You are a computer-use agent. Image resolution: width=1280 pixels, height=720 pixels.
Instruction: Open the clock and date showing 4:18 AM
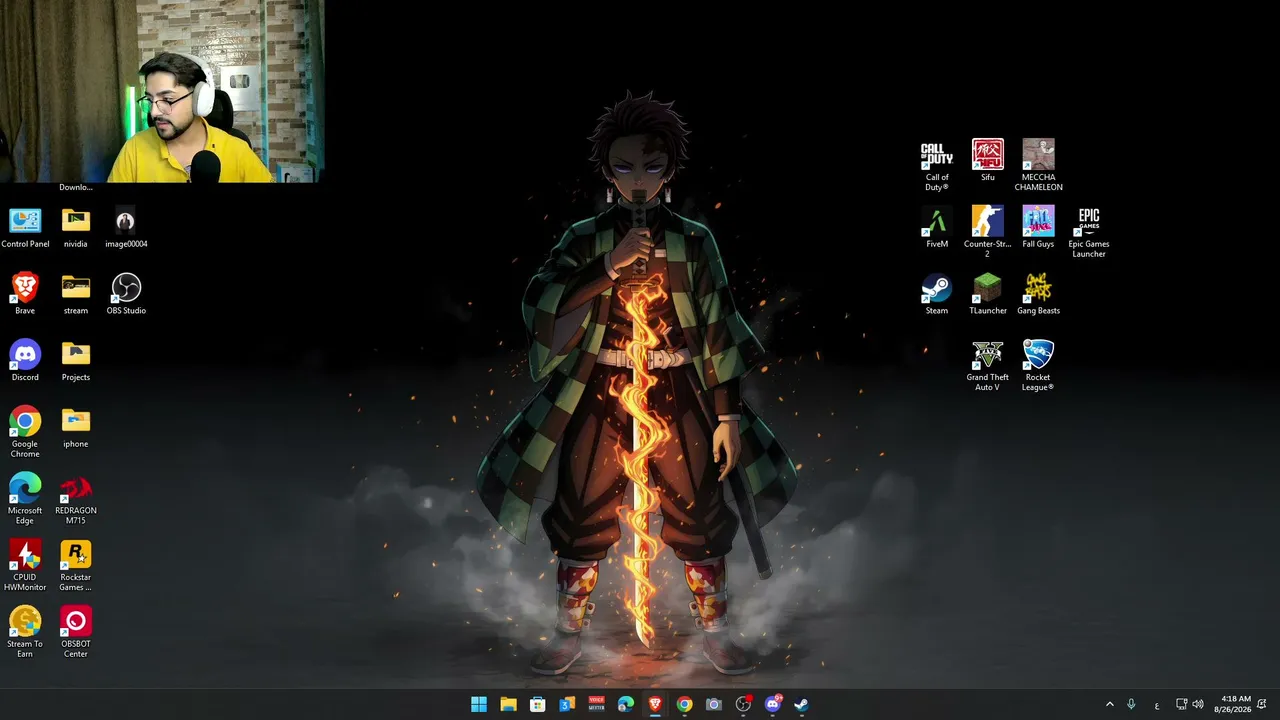pos(1232,704)
